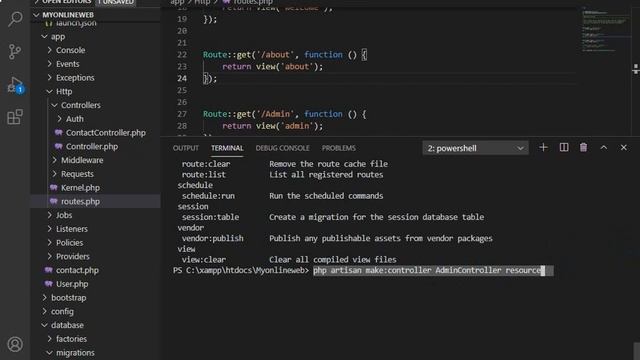Open Controller.php file
Viewport: 640px width, 360px height.
[91, 147]
